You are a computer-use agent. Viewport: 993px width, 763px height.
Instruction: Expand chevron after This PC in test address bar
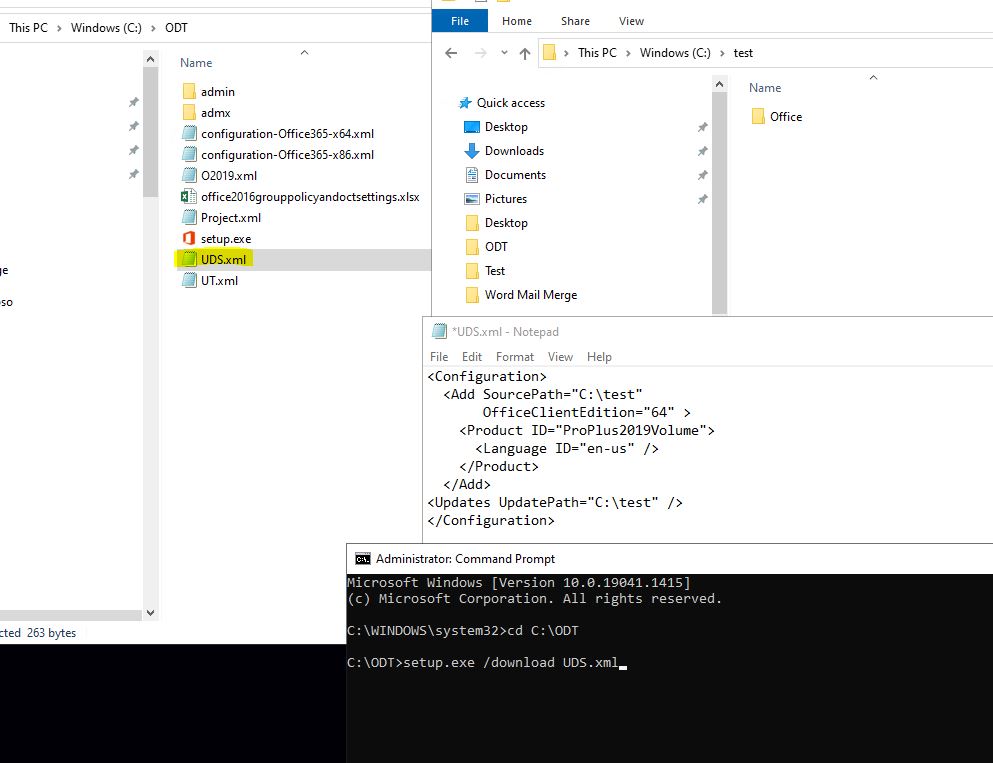coord(628,53)
